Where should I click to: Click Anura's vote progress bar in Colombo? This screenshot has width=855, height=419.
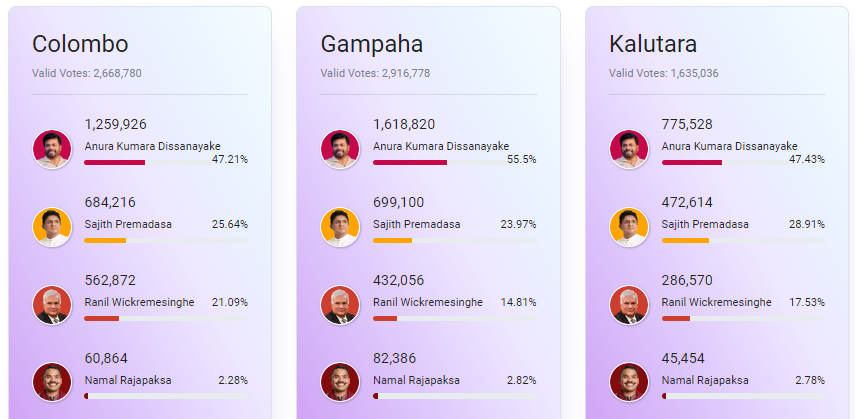click(x=115, y=162)
